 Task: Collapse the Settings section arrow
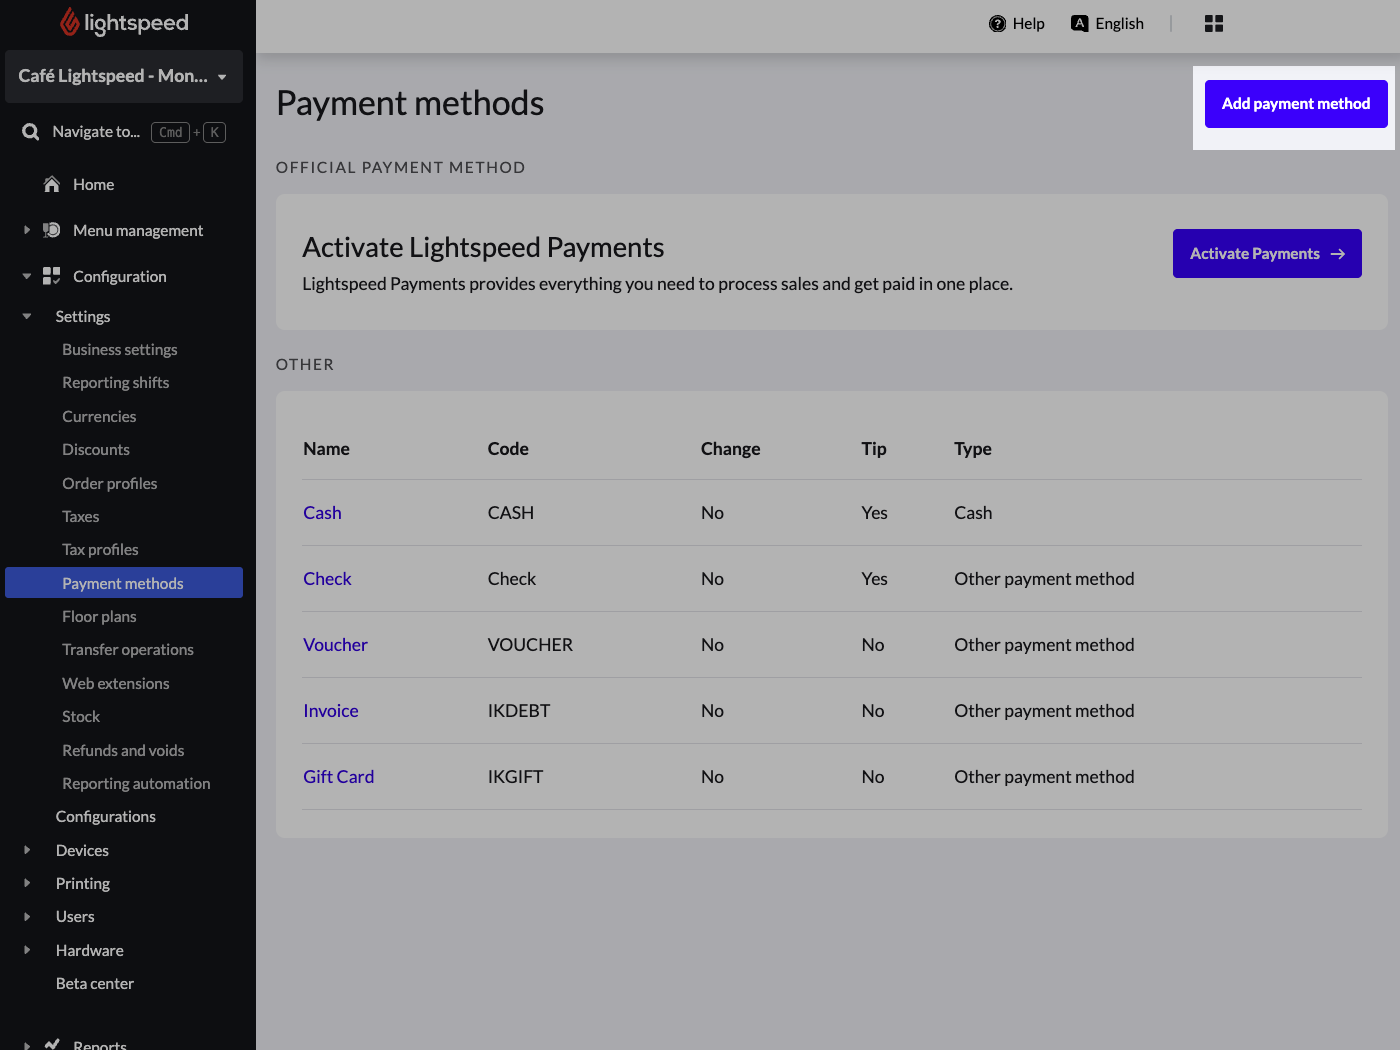point(27,317)
